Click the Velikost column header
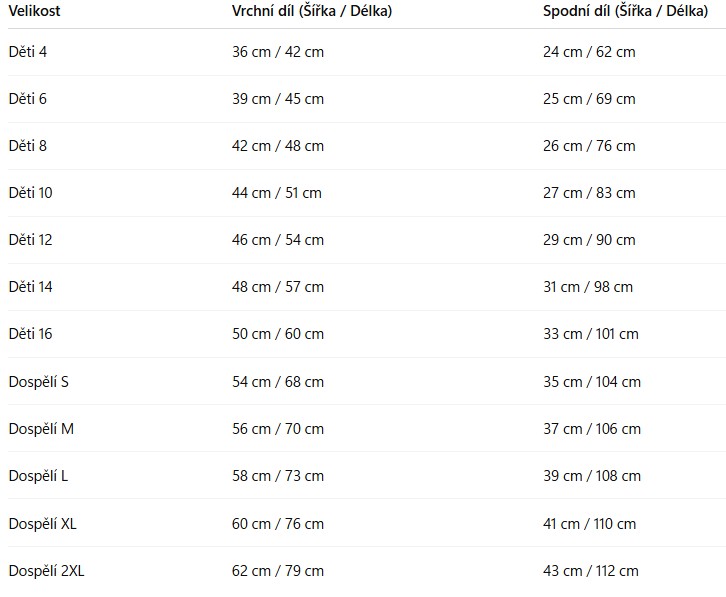 (x=36, y=11)
